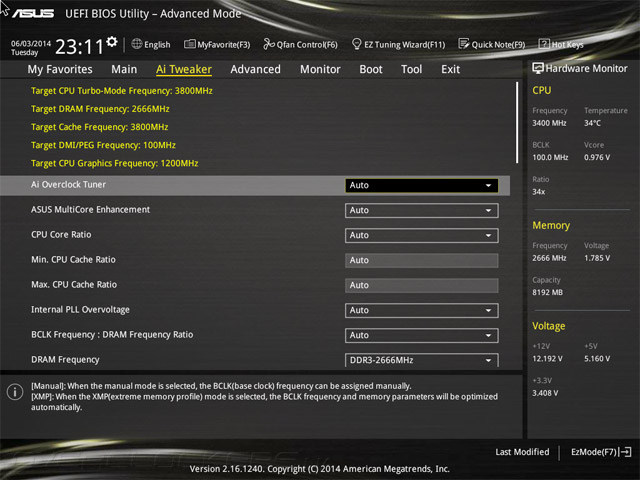Open the DRAM Frequency DDR3-2666MHz dropdown
The height and width of the screenshot is (480, 640).
(422, 360)
